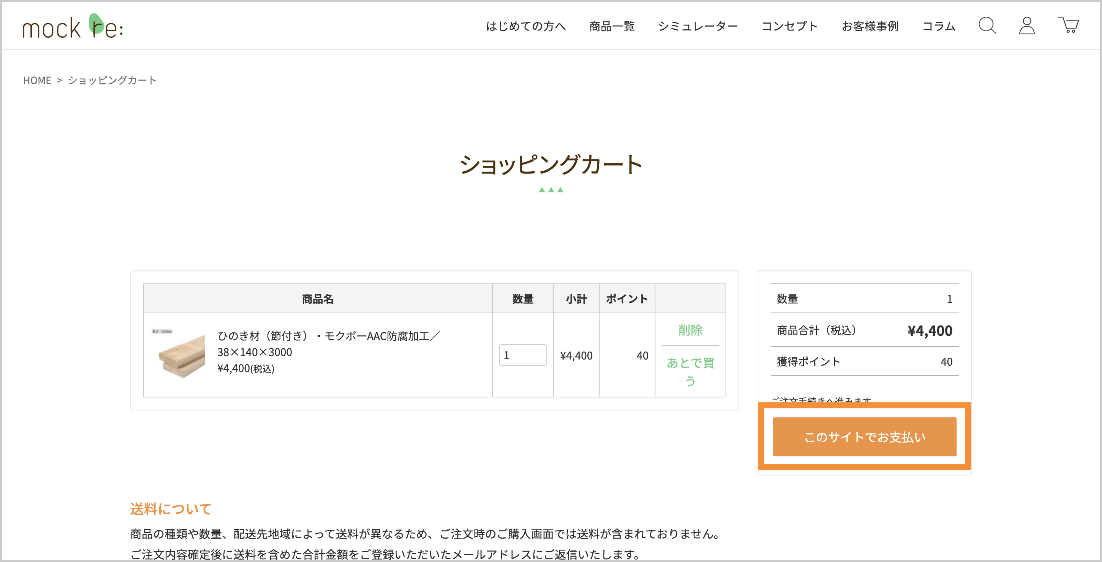The width and height of the screenshot is (1102, 563).
Task: Open the ひのき材 product name link
Action: [x=328, y=344]
